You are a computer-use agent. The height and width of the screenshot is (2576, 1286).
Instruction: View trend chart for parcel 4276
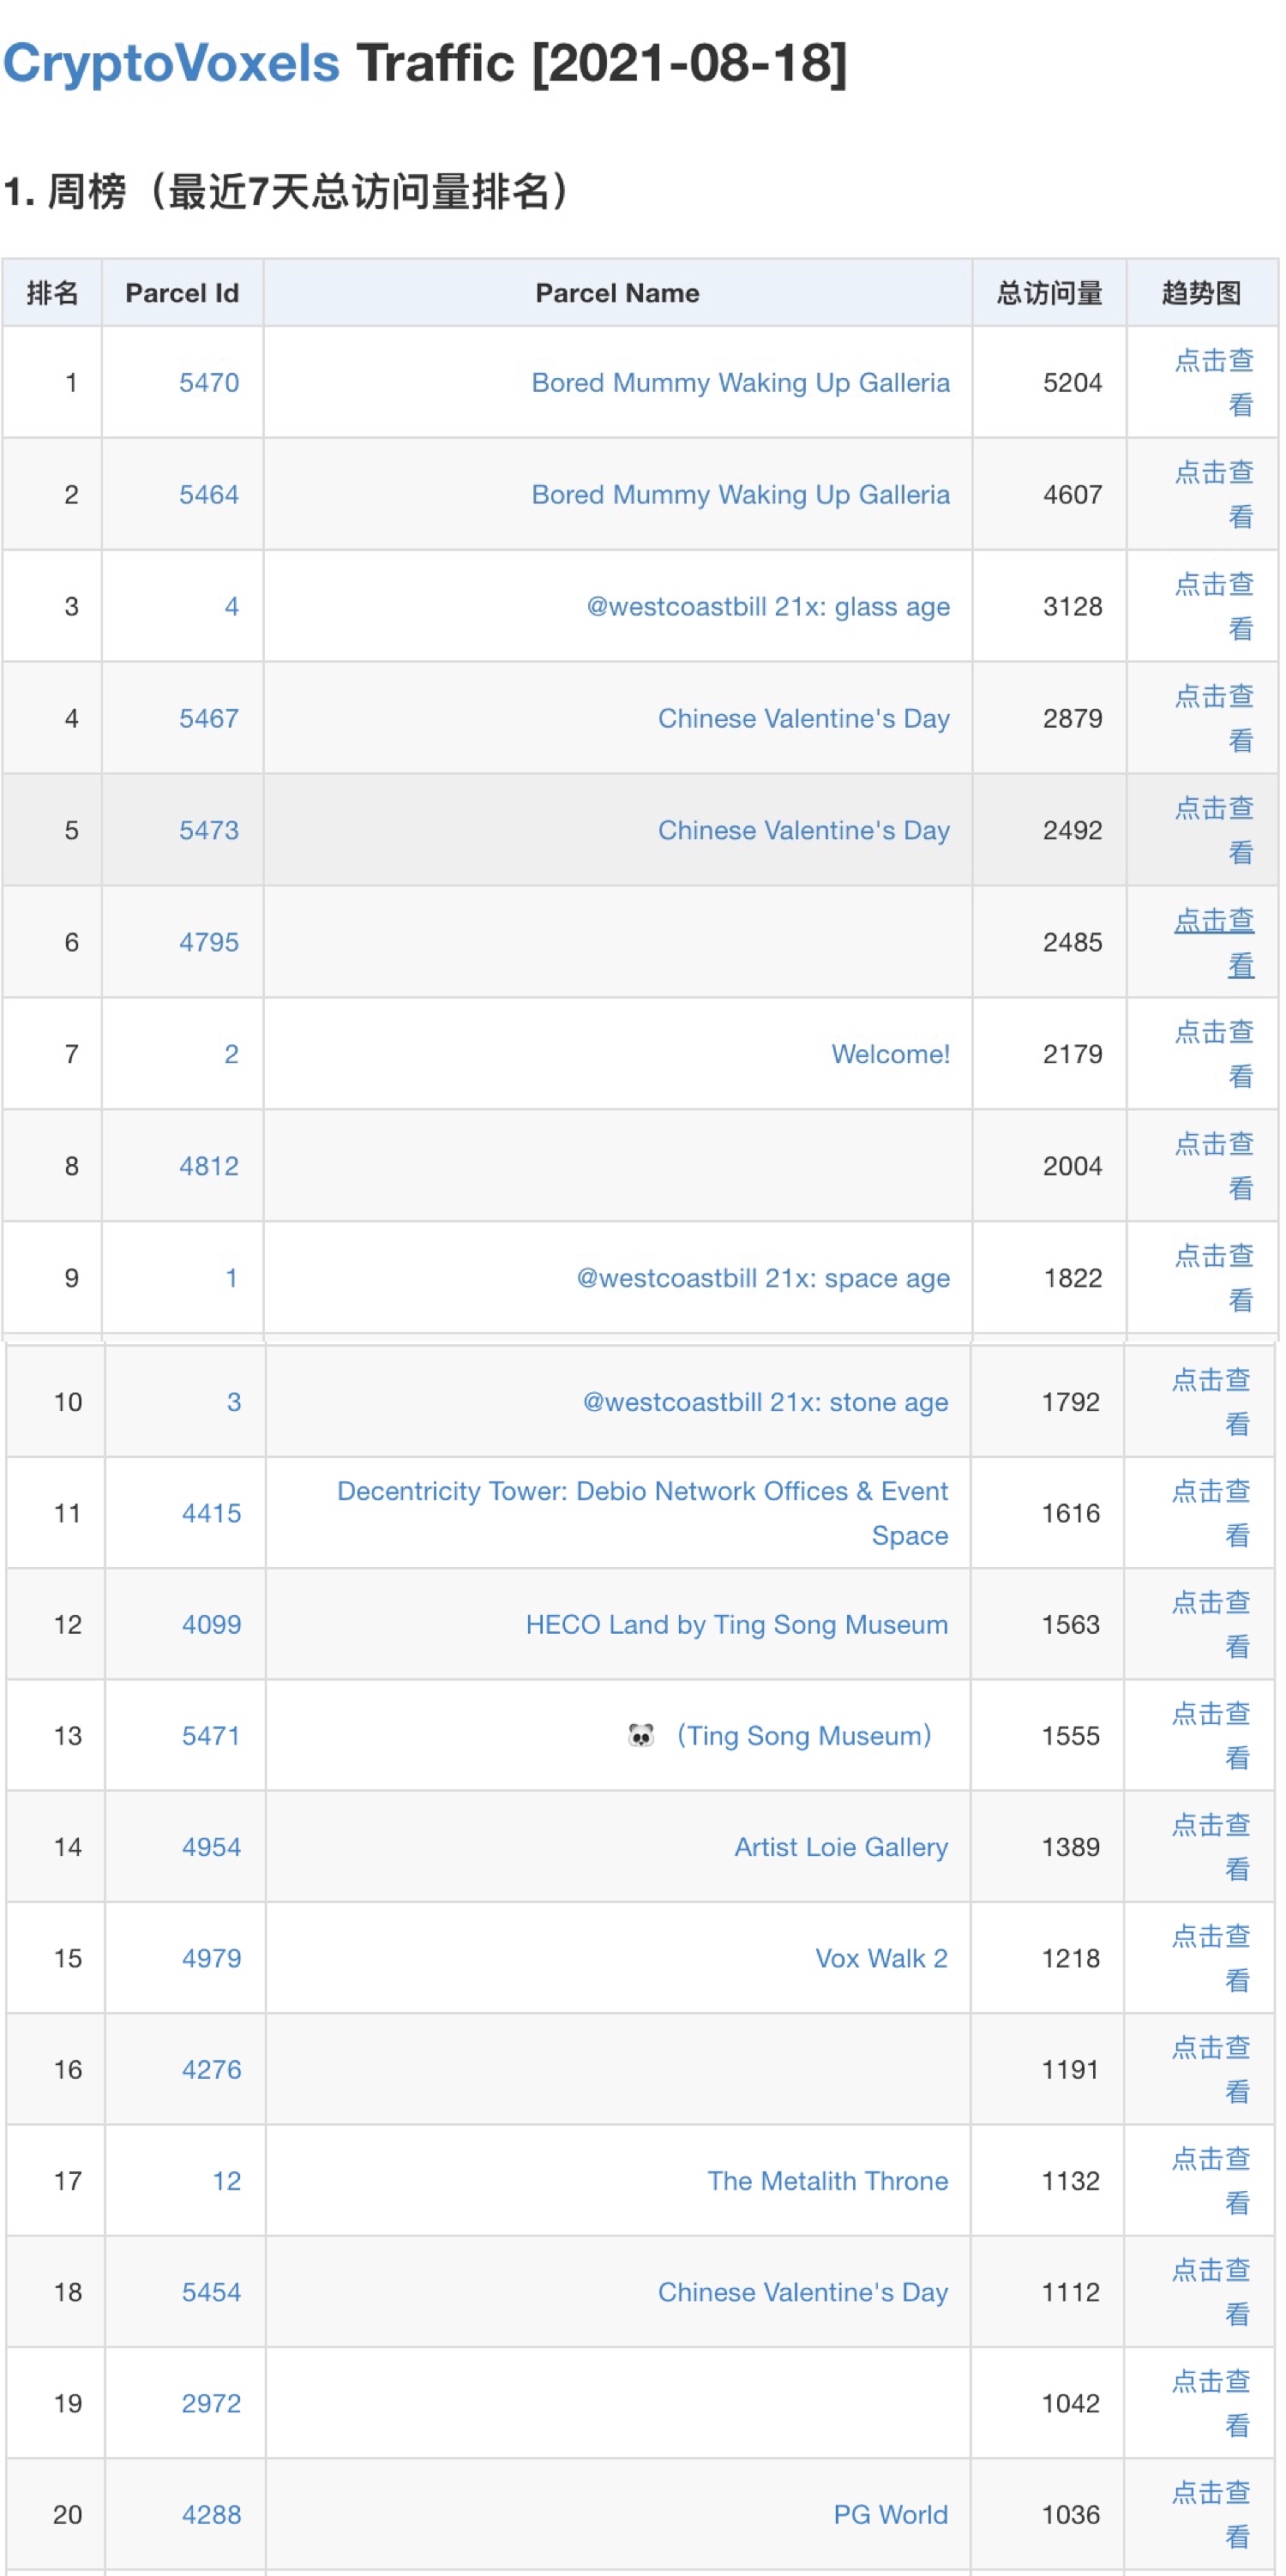pyautogui.click(x=1211, y=2069)
